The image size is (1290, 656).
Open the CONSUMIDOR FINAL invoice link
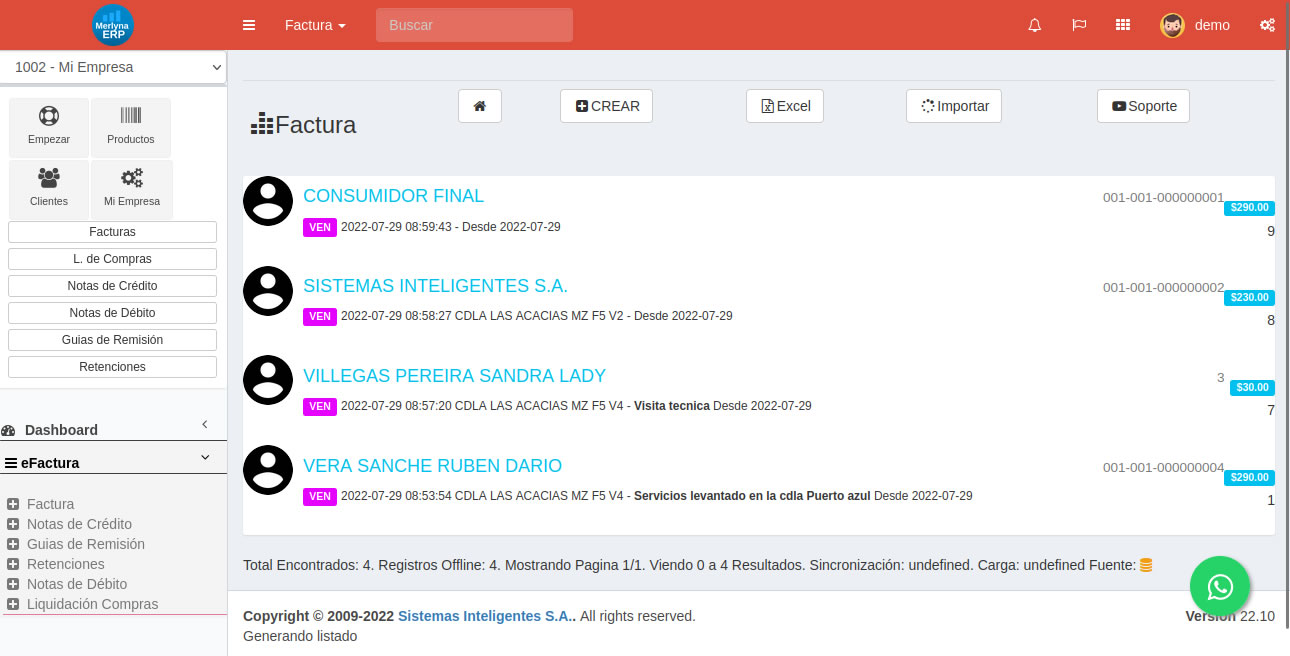(393, 196)
